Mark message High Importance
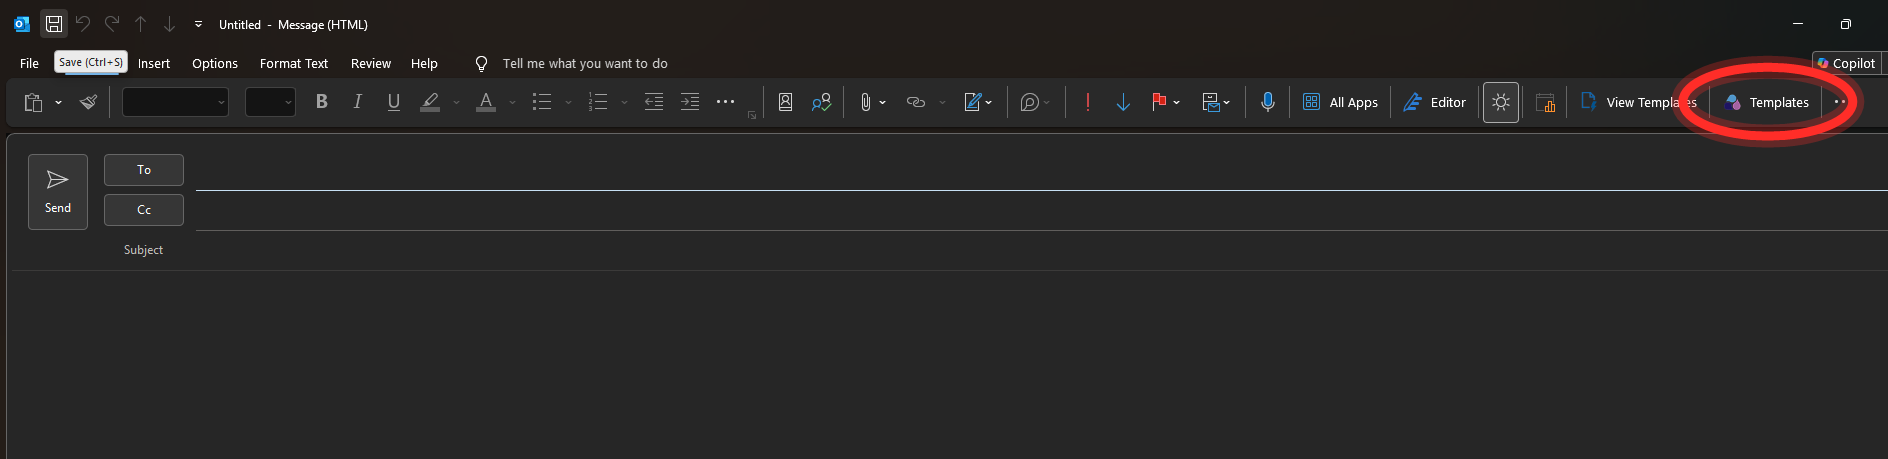This screenshot has width=1888, height=459. (x=1088, y=102)
